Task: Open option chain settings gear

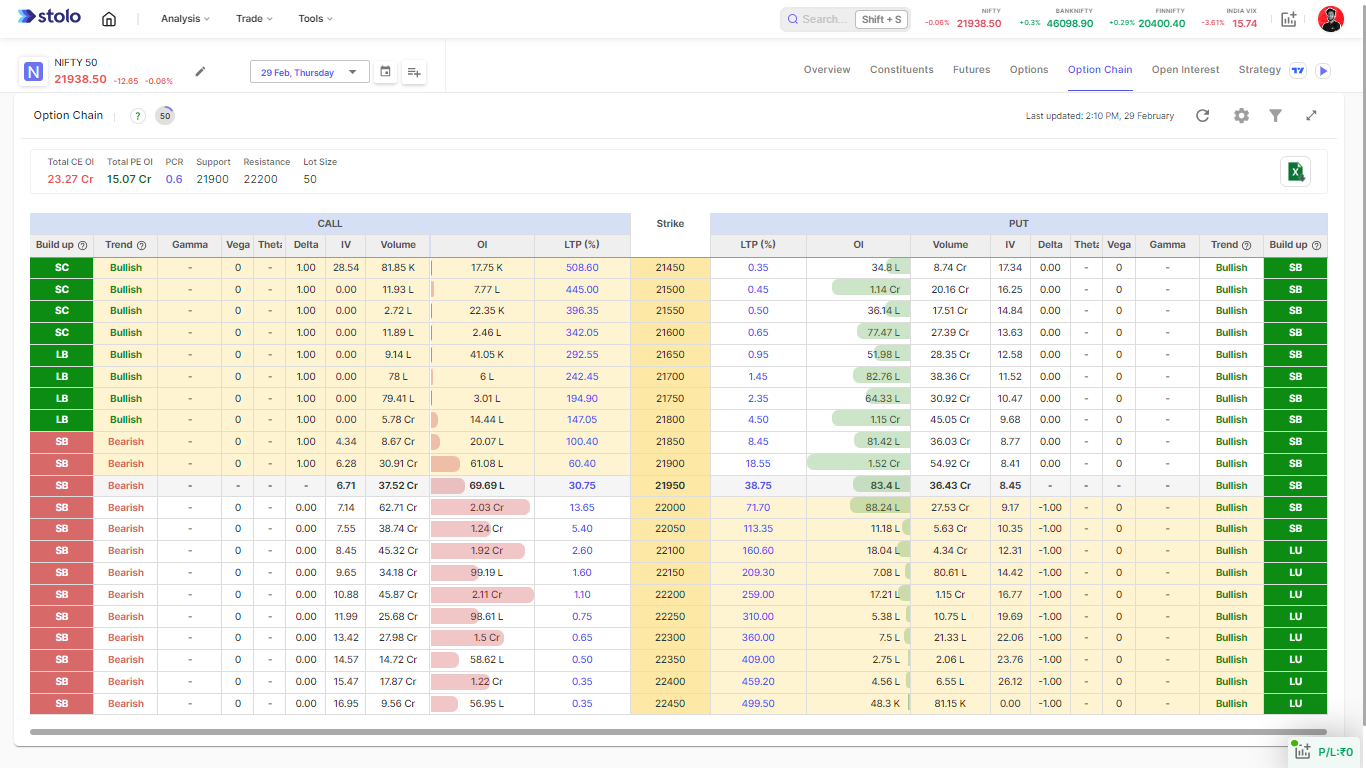Action: 1241,116
